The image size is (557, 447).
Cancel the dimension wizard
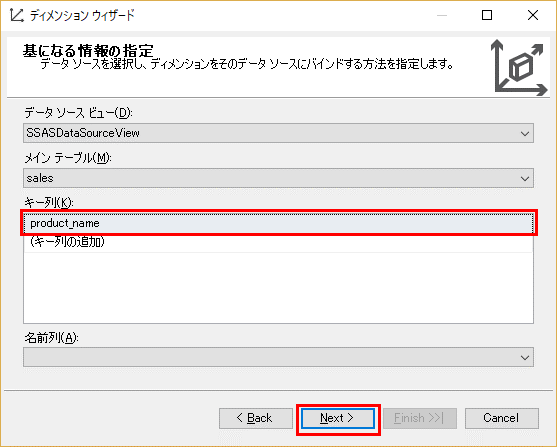tap(502, 418)
